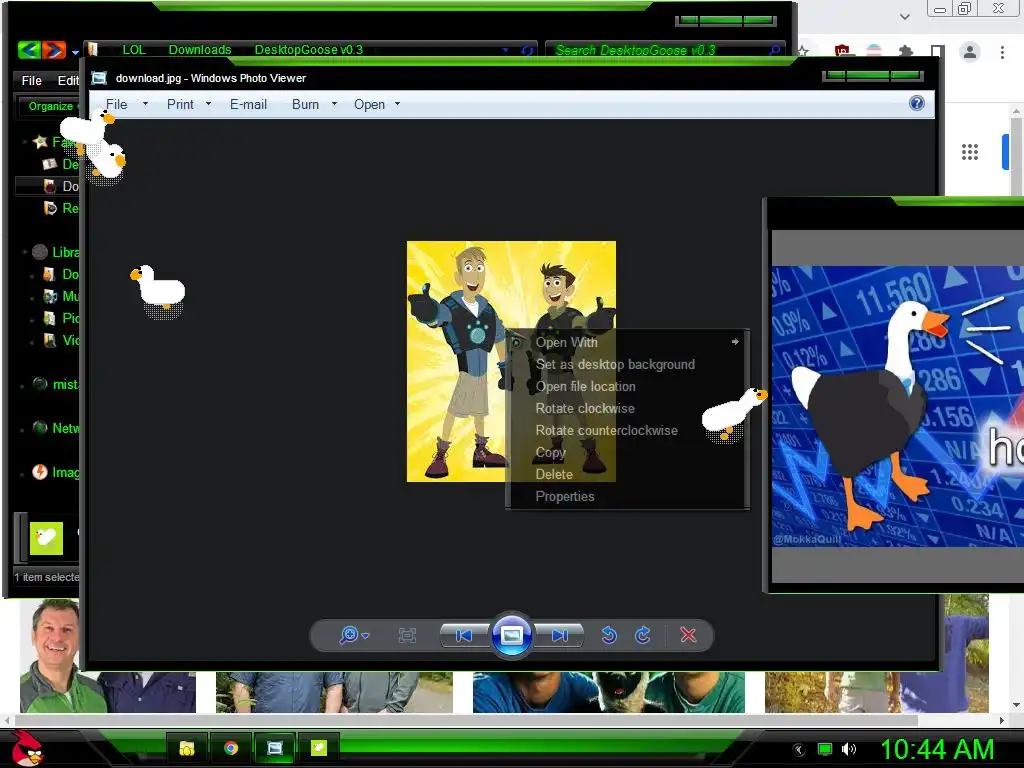Click the browser horizontal scrollbar
The width and height of the screenshot is (1024, 768).
(466, 720)
